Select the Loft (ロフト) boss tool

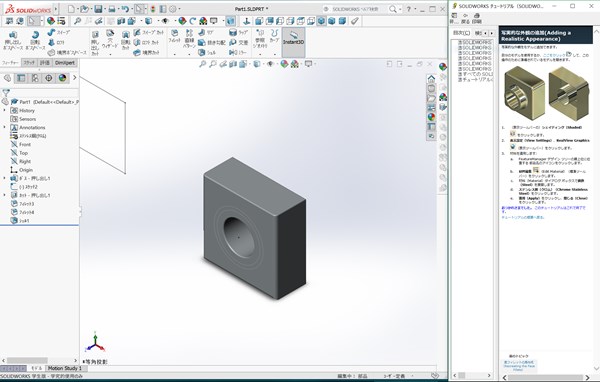(x=57, y=42)
